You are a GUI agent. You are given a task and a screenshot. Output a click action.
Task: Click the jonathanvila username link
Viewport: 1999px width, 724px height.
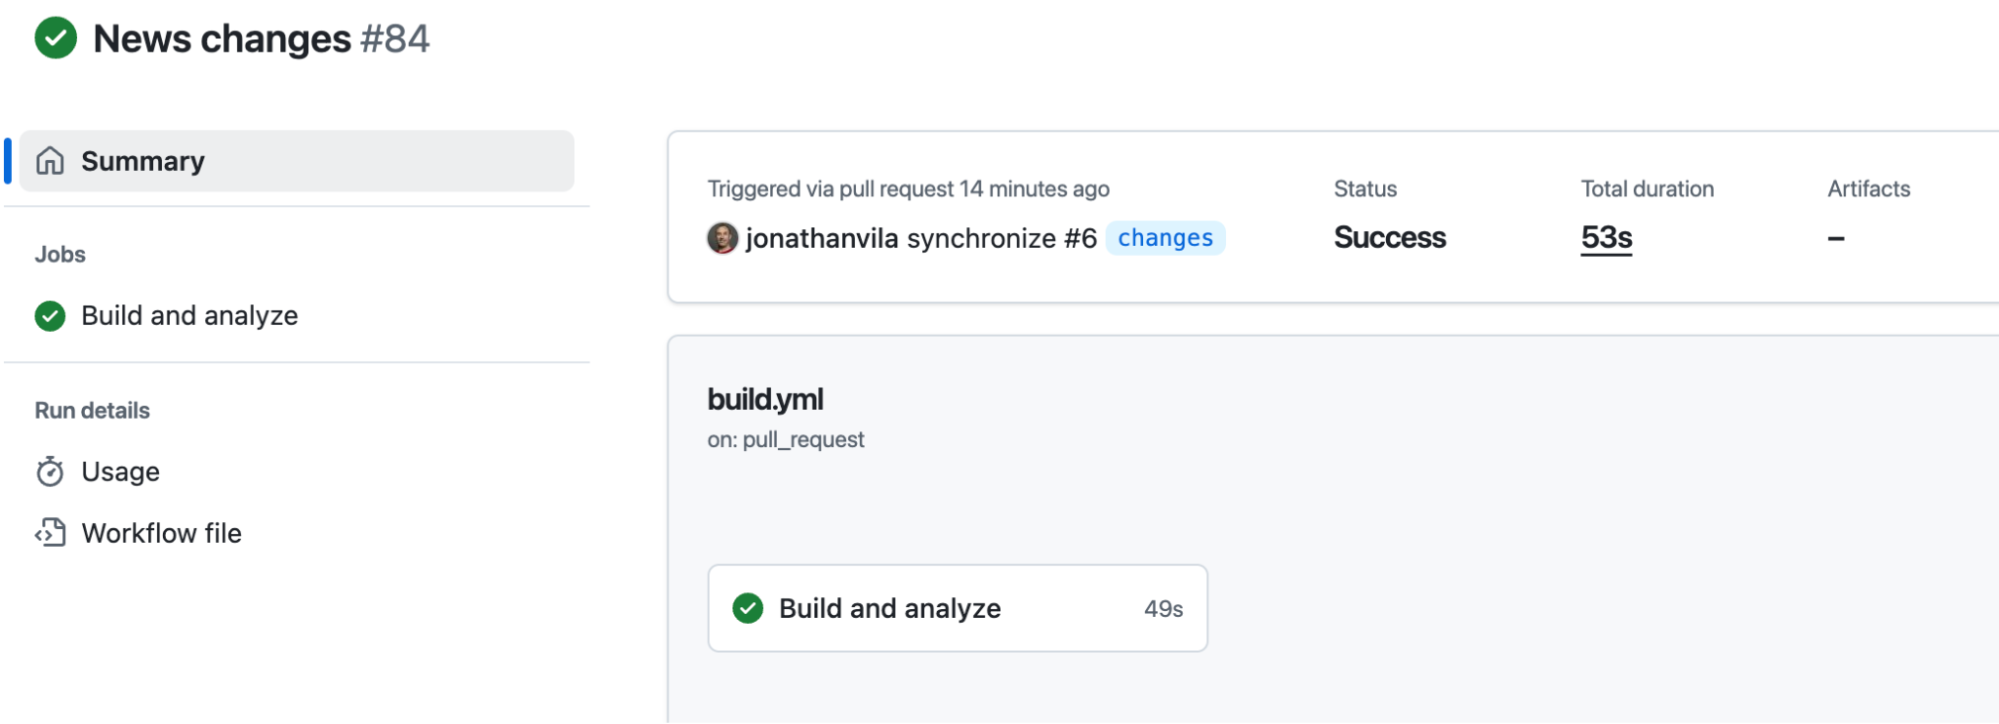[x=821, y=238]
